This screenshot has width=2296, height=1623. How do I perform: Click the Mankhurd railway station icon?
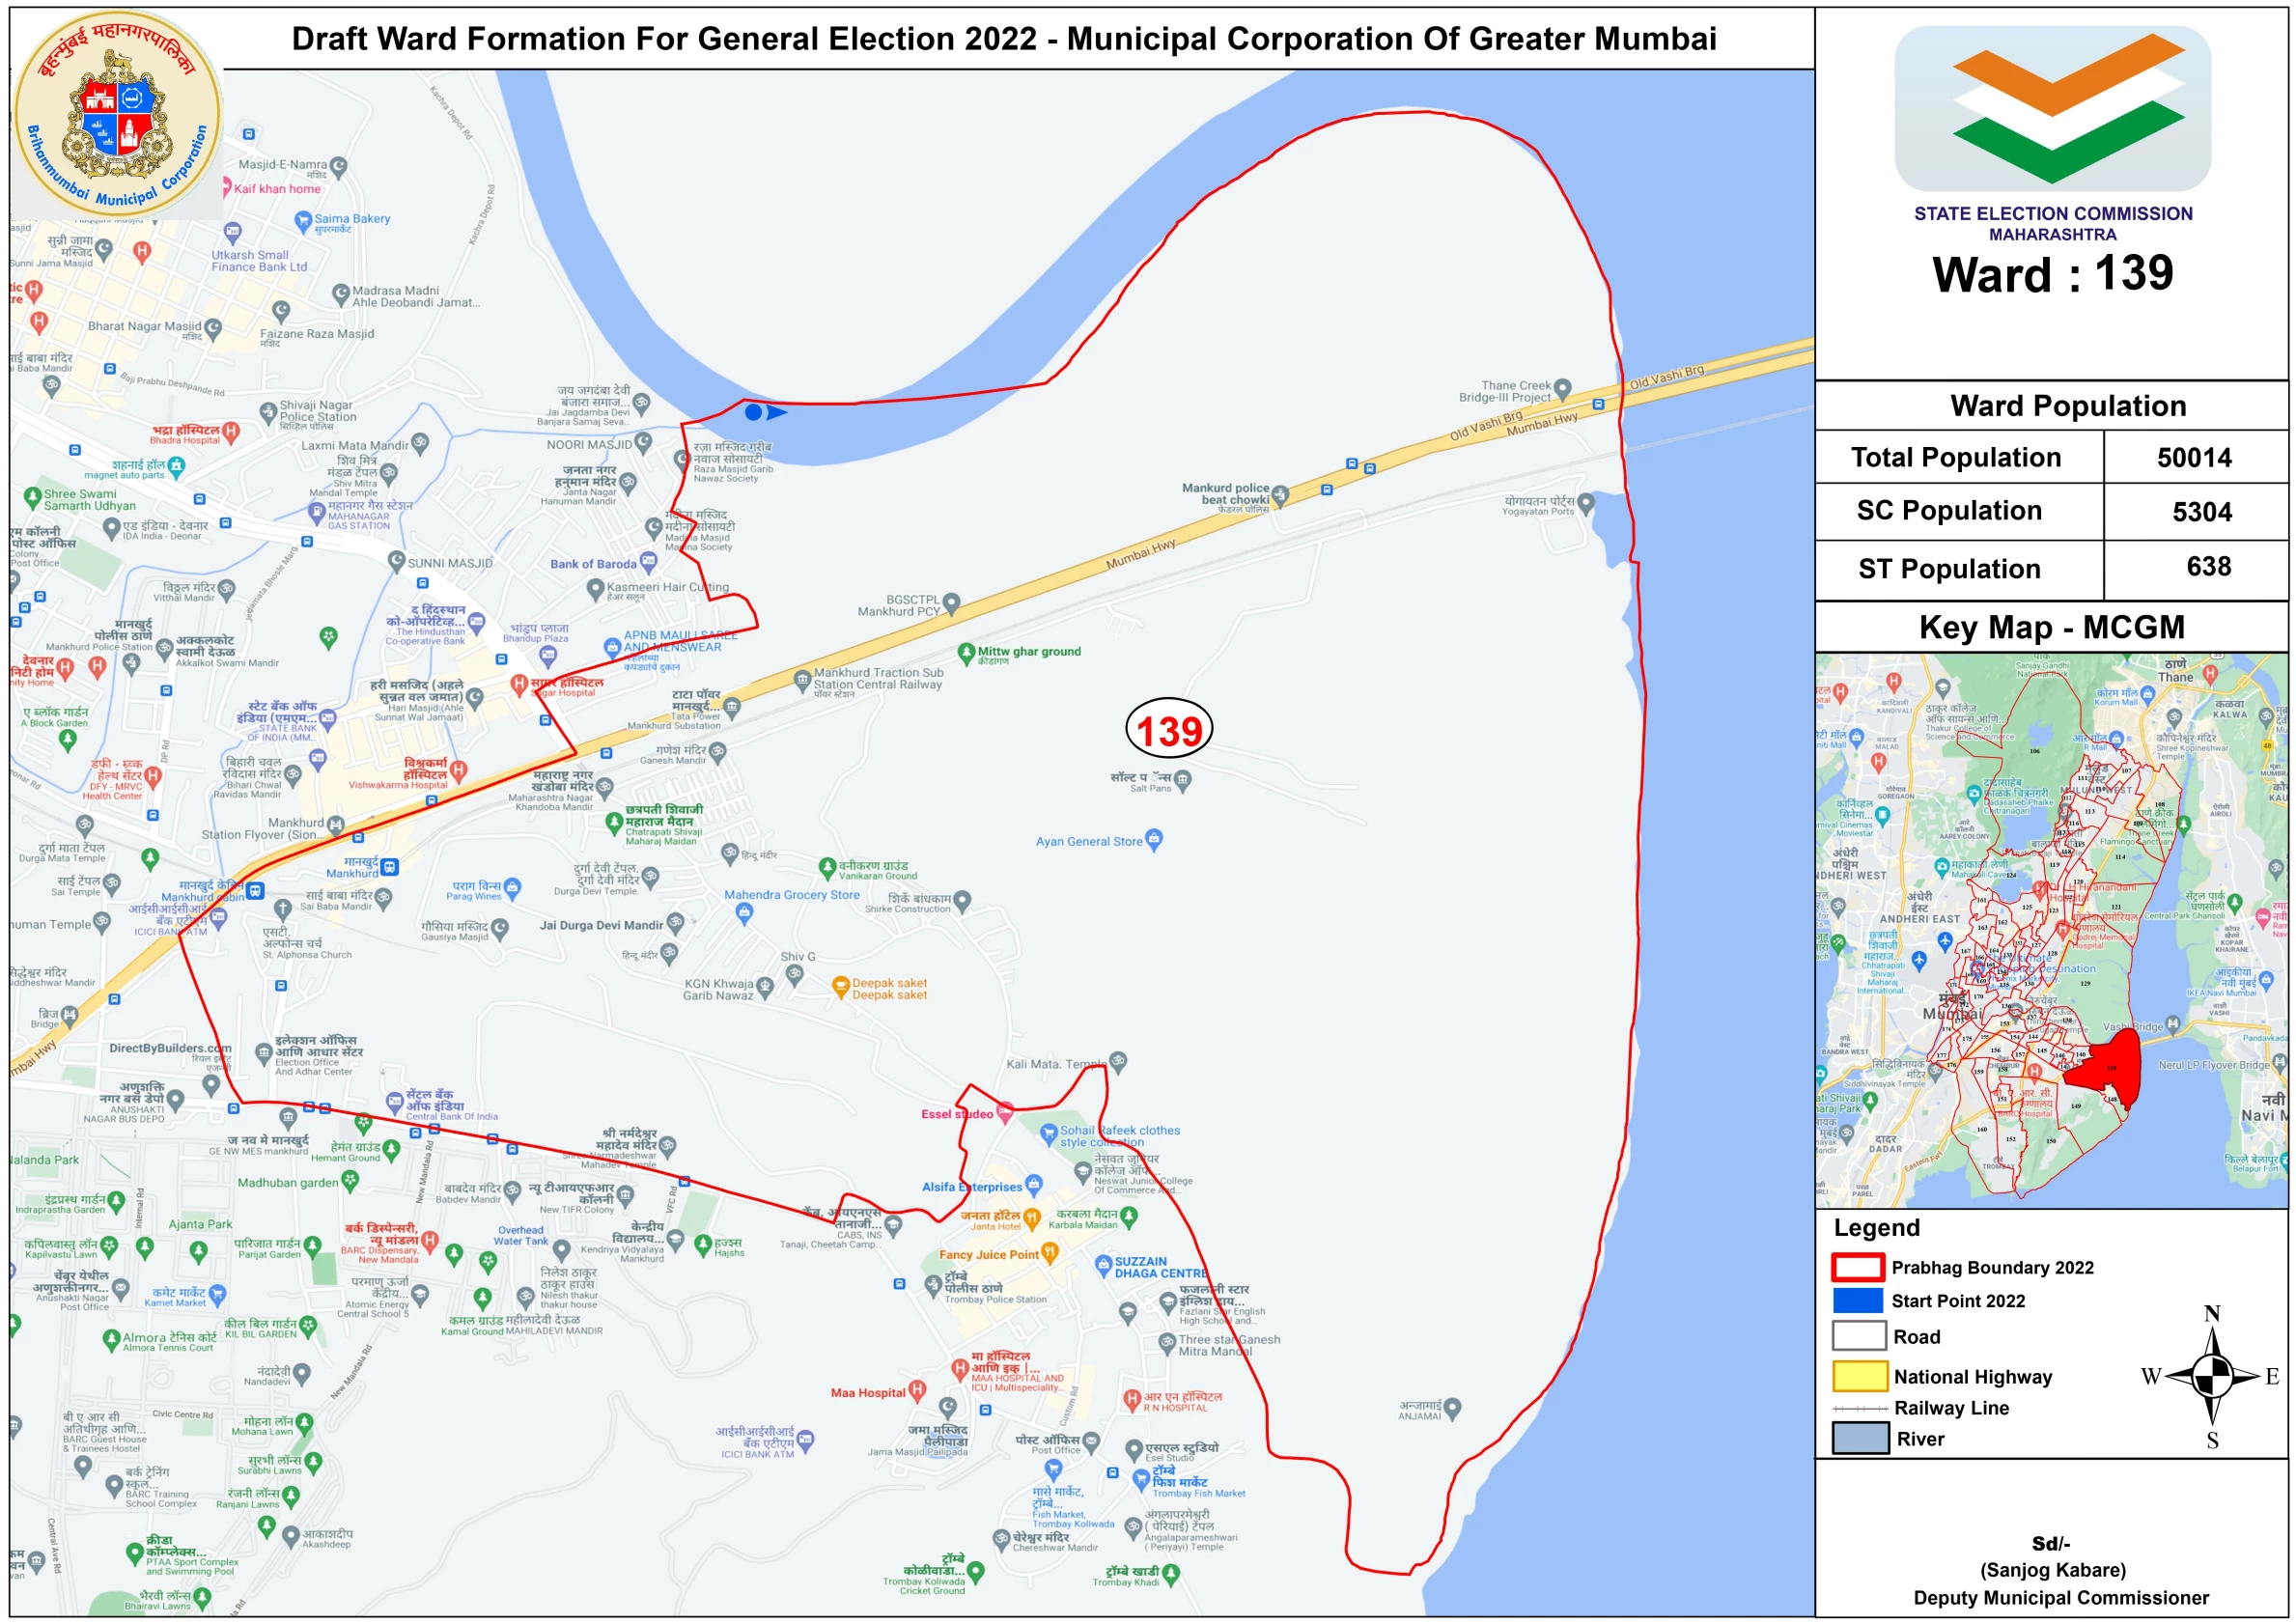pyautogui.click(x=390, y=867)
